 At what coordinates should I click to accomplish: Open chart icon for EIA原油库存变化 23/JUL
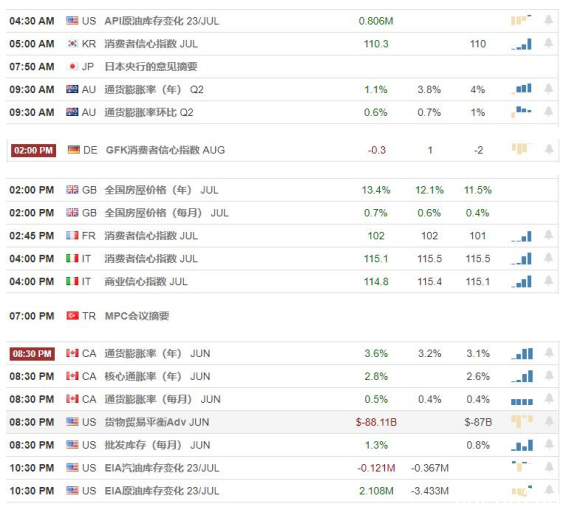(x=522, y=491)
